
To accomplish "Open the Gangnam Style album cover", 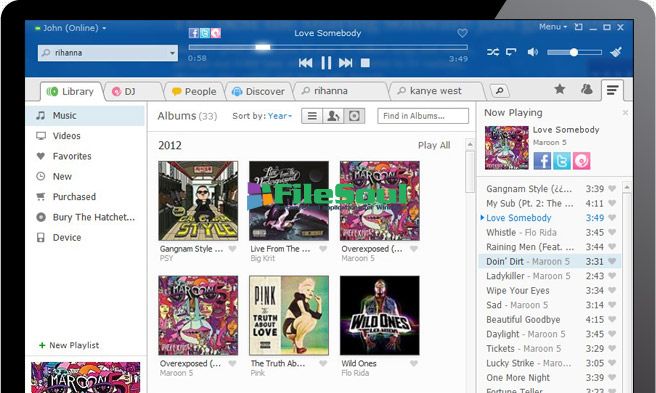I will pos(198,201).
